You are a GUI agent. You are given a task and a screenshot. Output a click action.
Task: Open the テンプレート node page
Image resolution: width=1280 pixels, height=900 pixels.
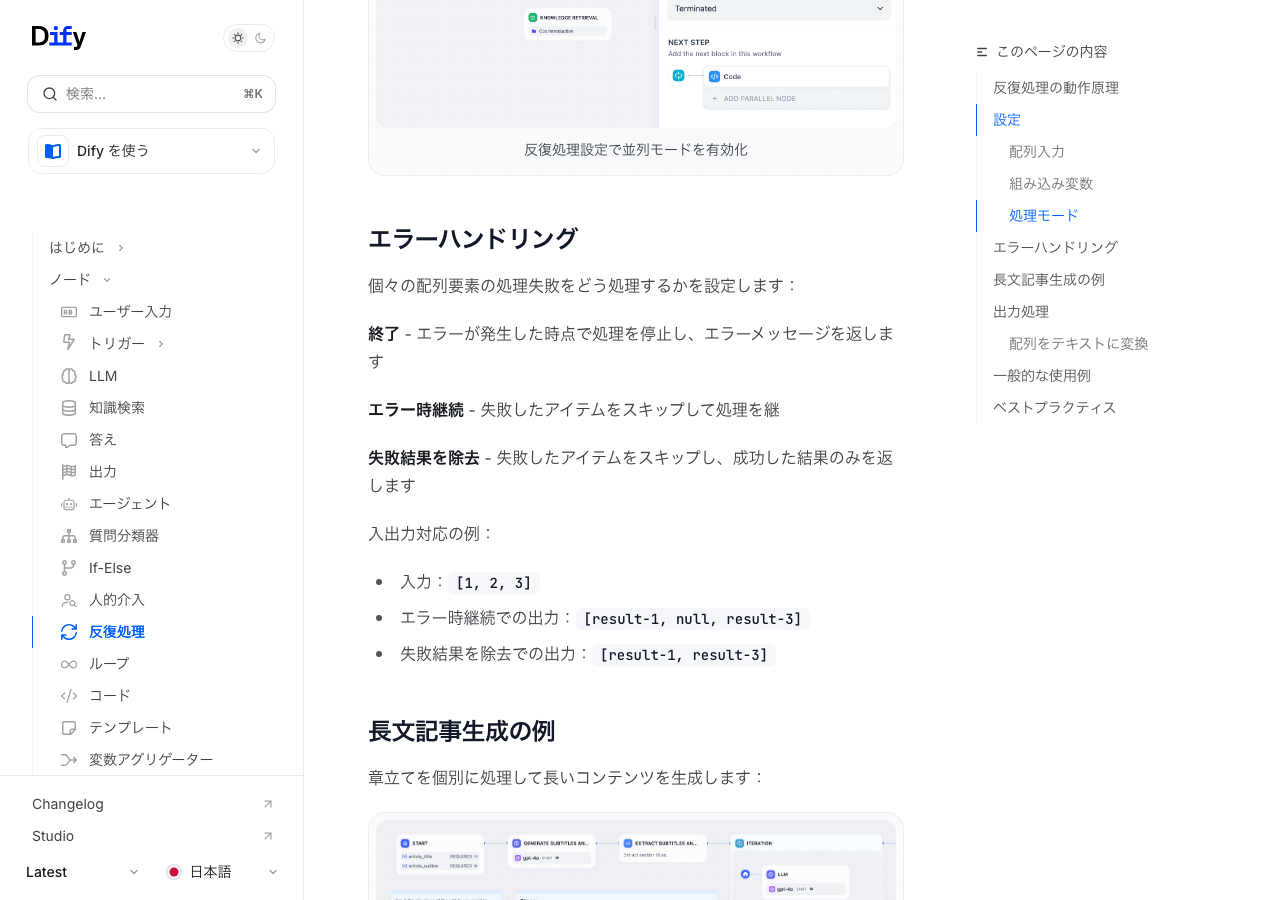[130, 728]
